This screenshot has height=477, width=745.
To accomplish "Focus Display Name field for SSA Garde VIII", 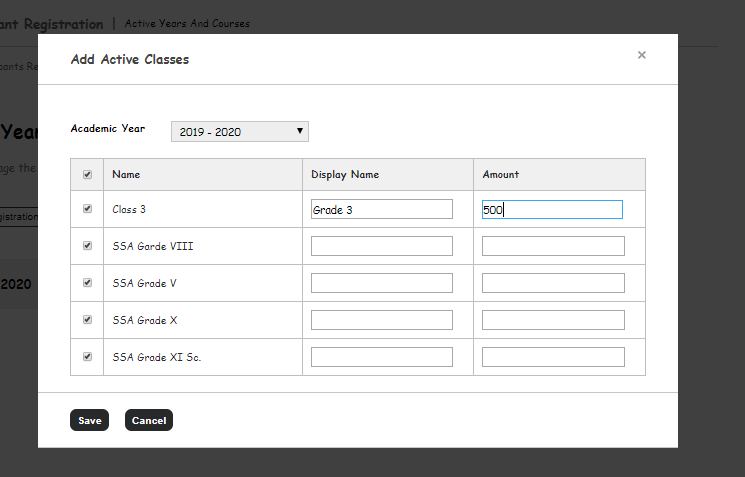I will [x=382, y=246].
